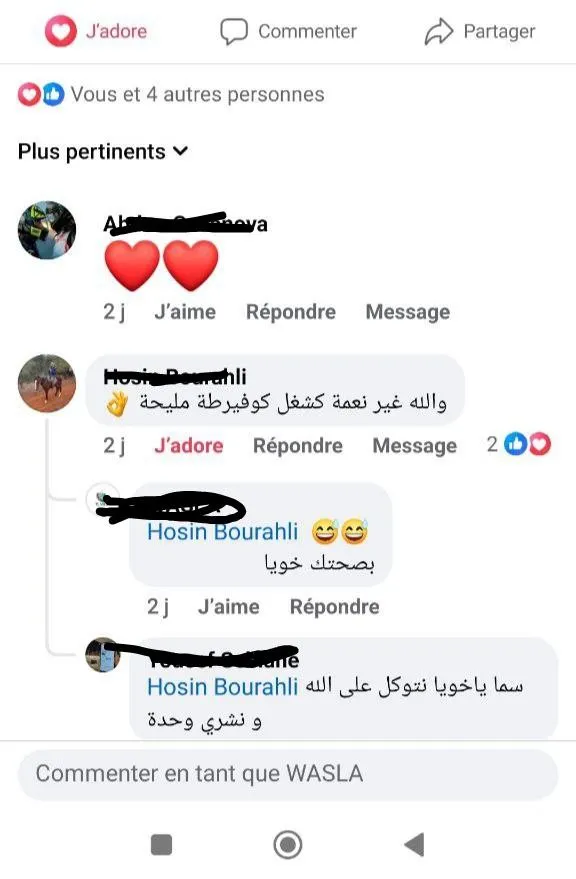Tap the Android recent apps square button
The image size is (576, 879).
coord(162,844)
